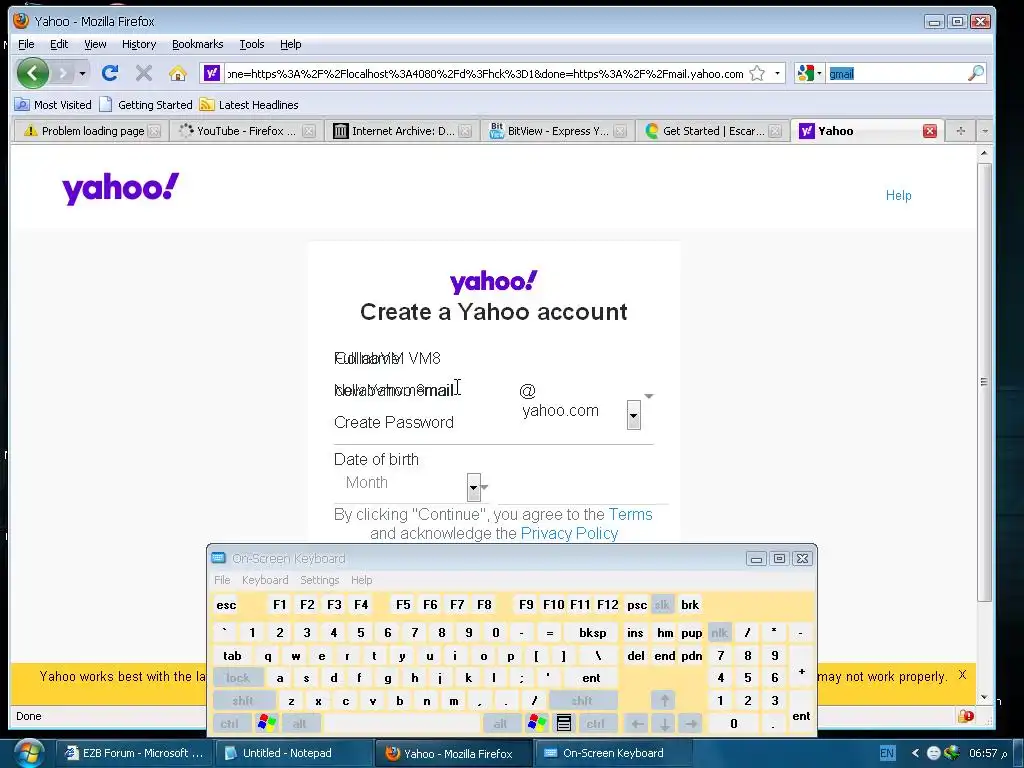Click the Google search engine icon
The width and height of the screenshot is (1024, 768).
click(x=806, y=73)
